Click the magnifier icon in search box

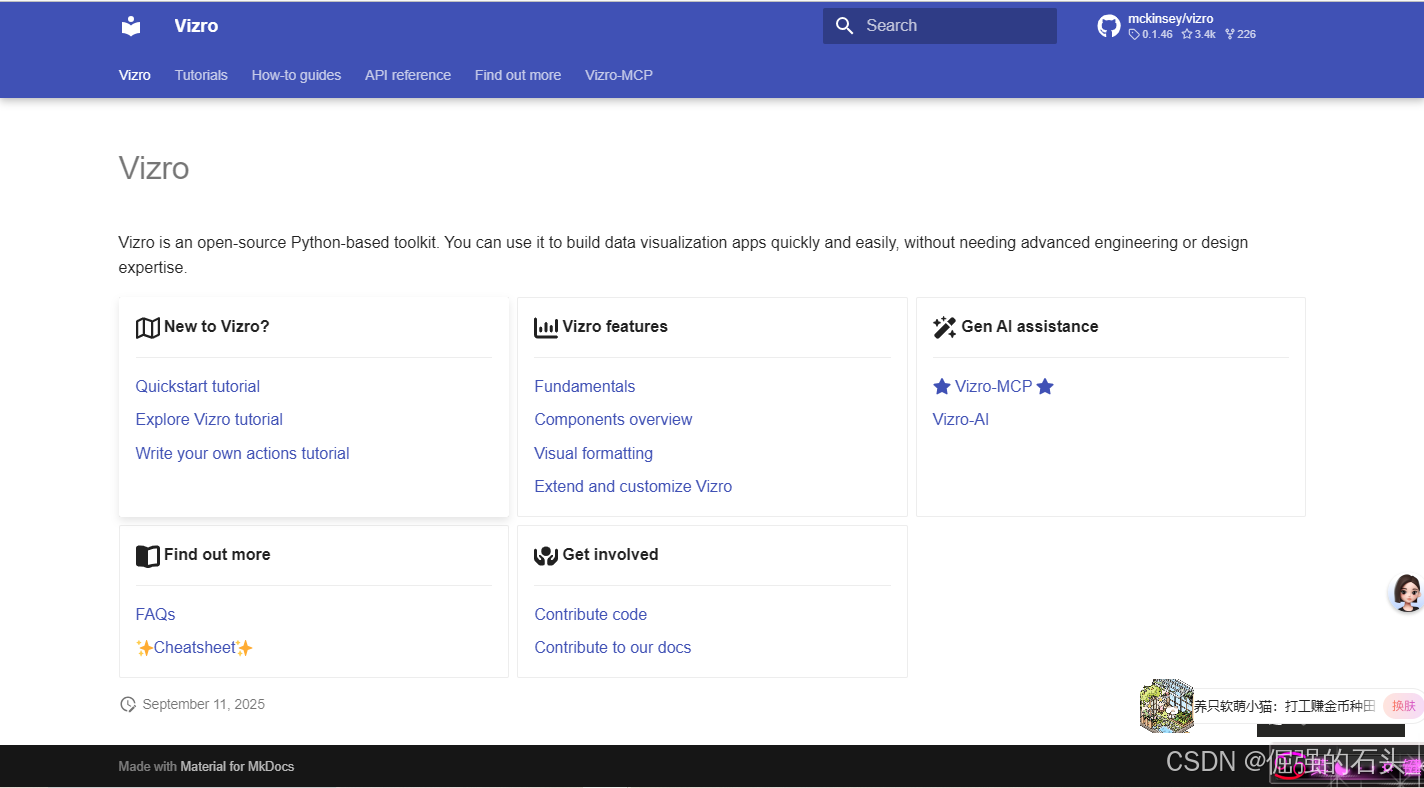click(x=845, y=26)
